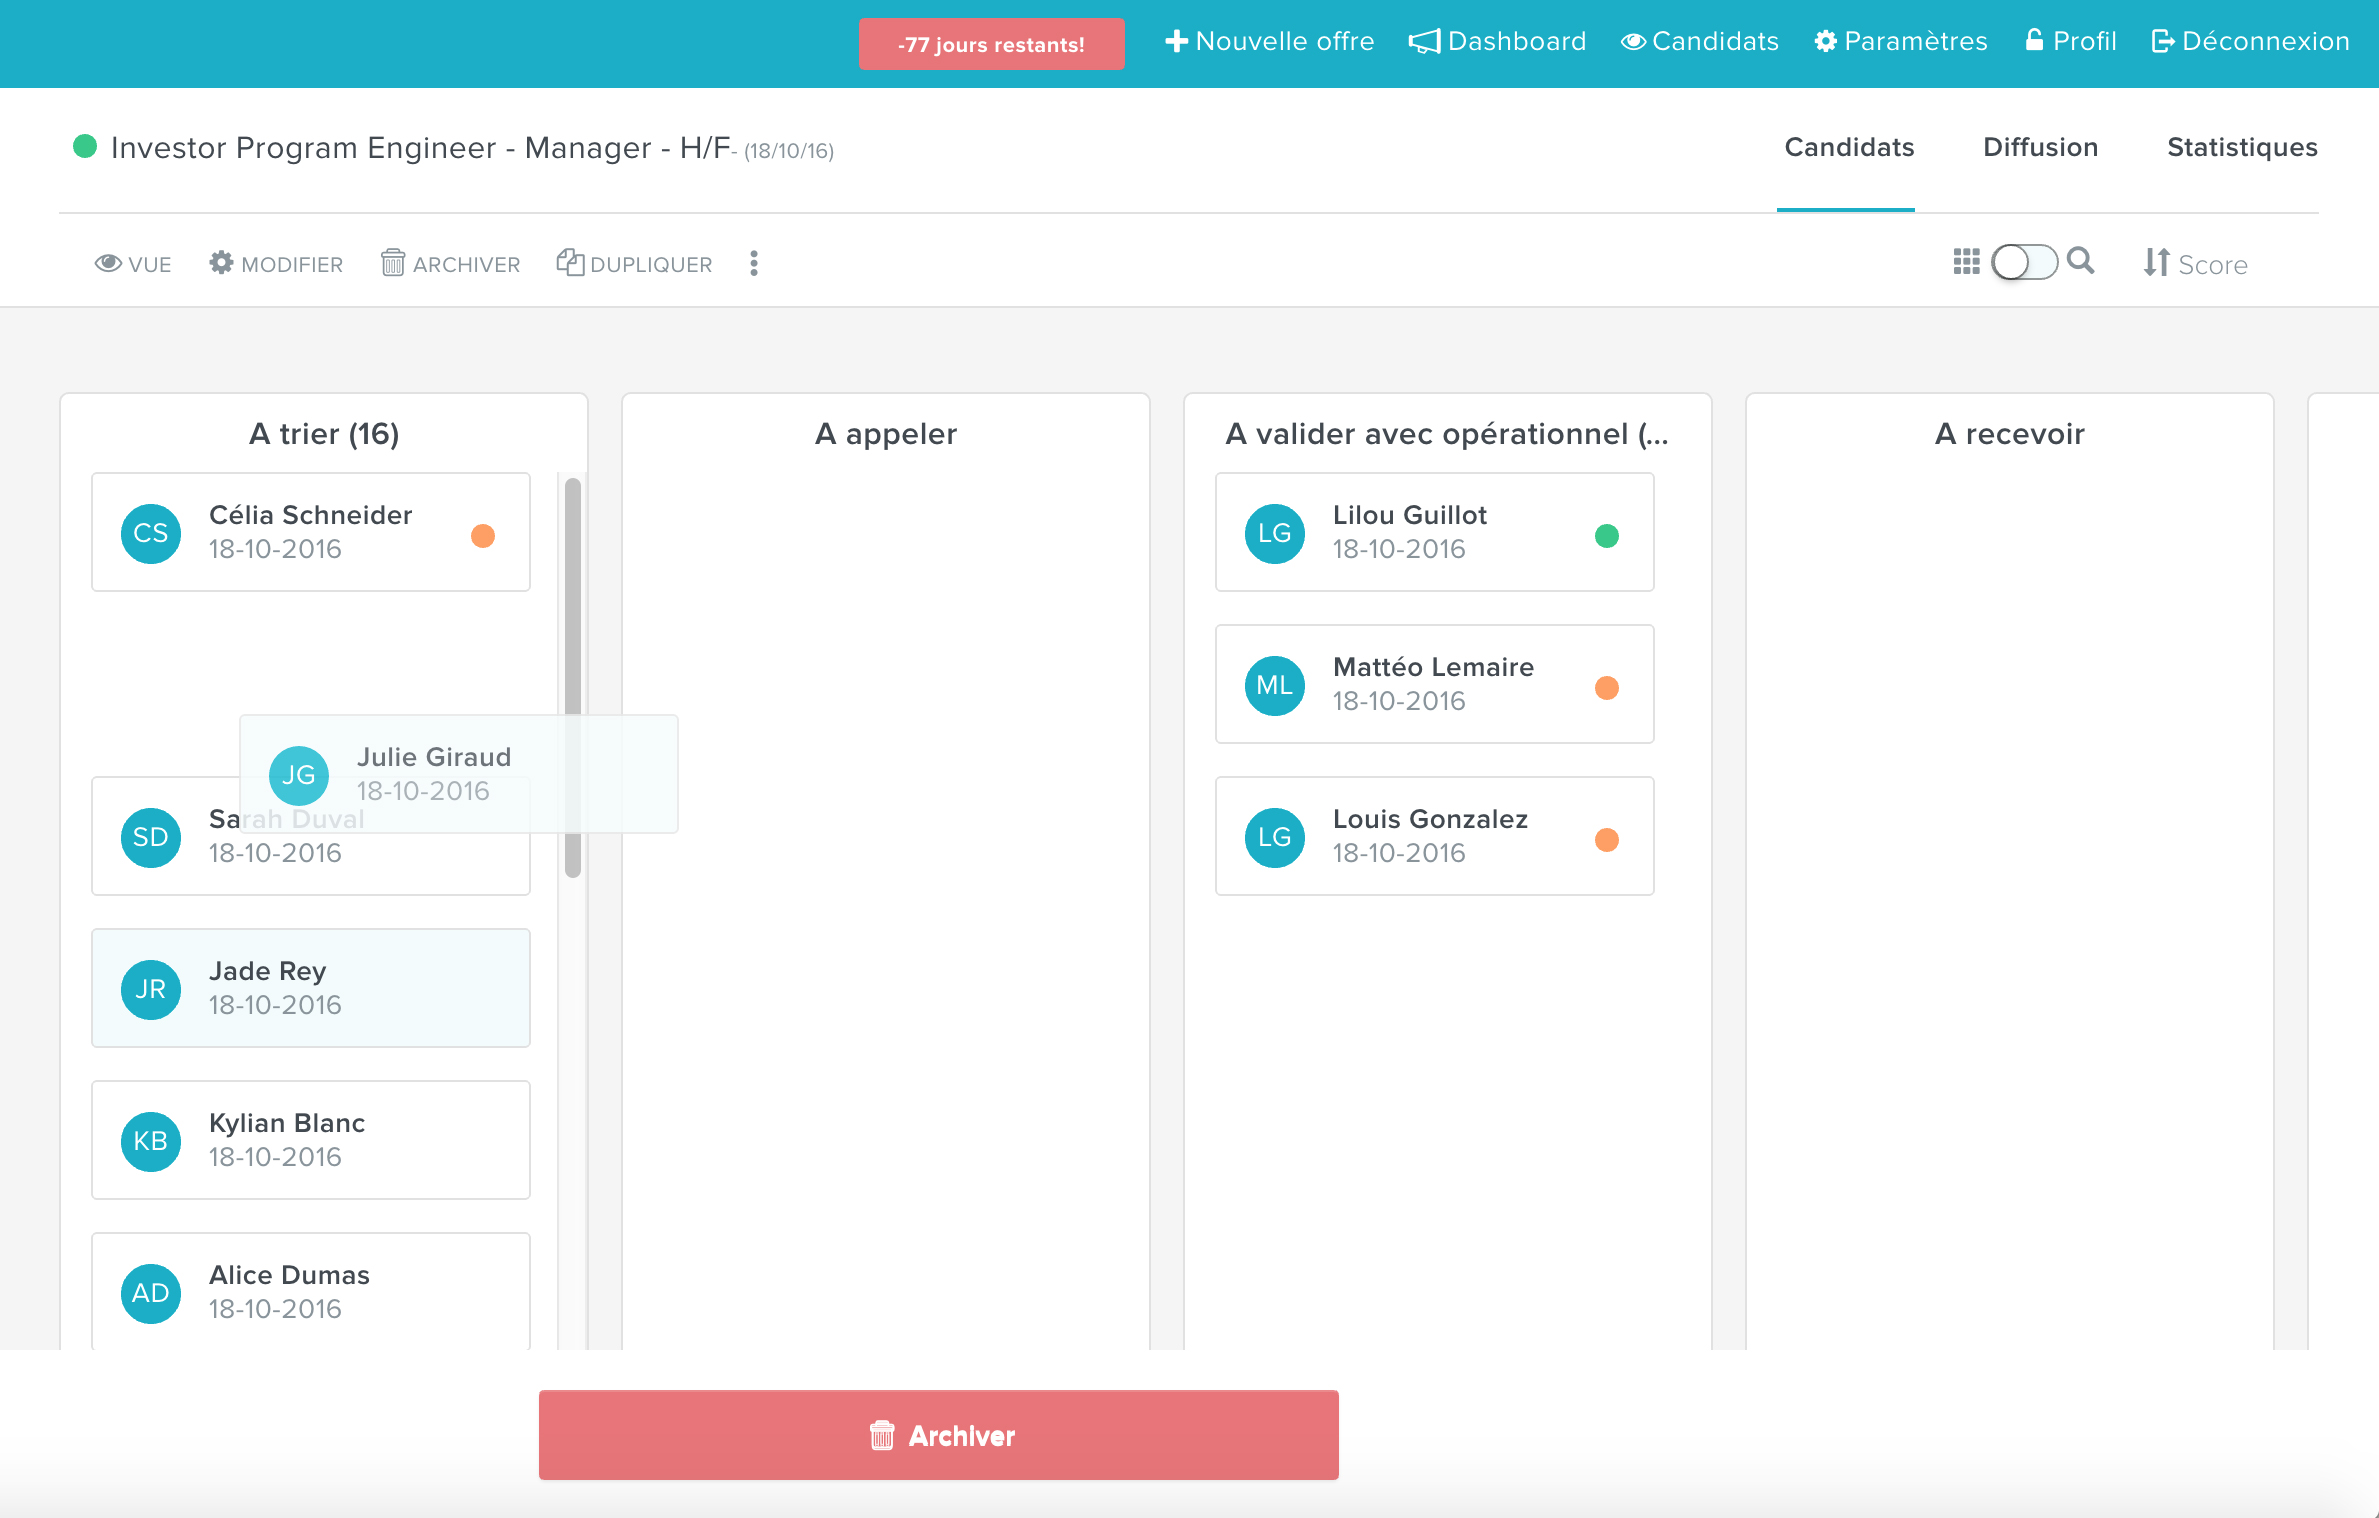Viewport: 2379px width, 1518px height.
Task: Open Lilou Guillot candidate card
Action: coord(1435,532)
